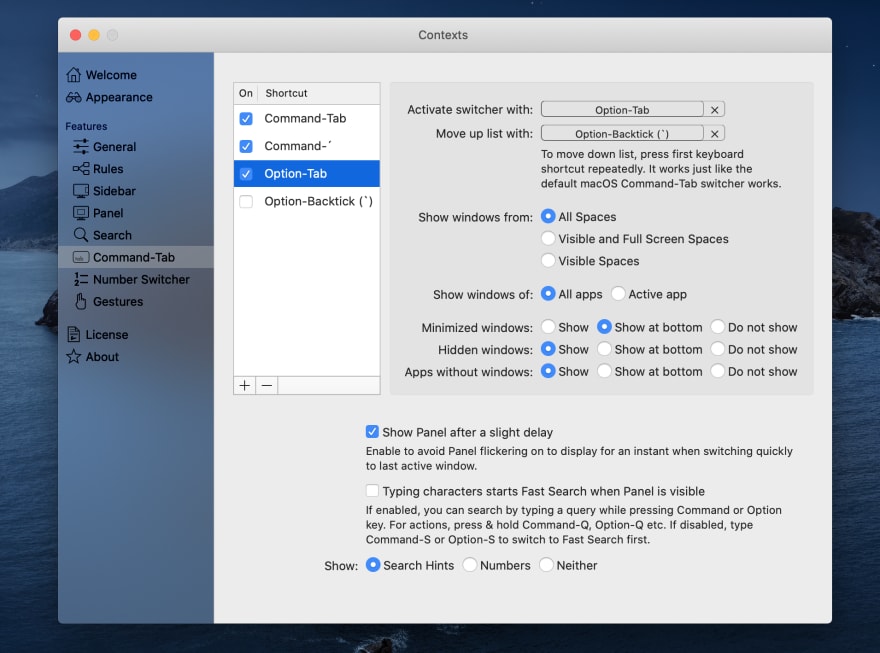Select Numbers for the Show option

tap(470, 564)
